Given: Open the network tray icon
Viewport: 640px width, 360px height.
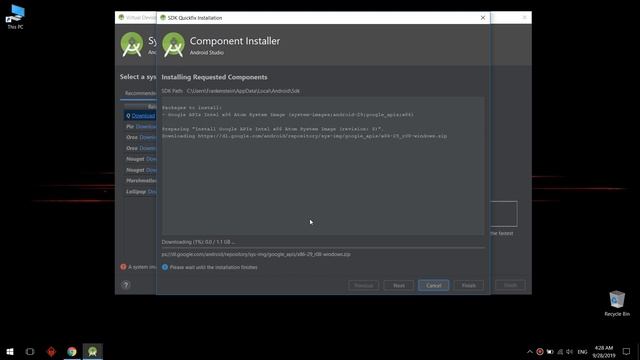Looking at the screenshot, I should click(560, 351).
